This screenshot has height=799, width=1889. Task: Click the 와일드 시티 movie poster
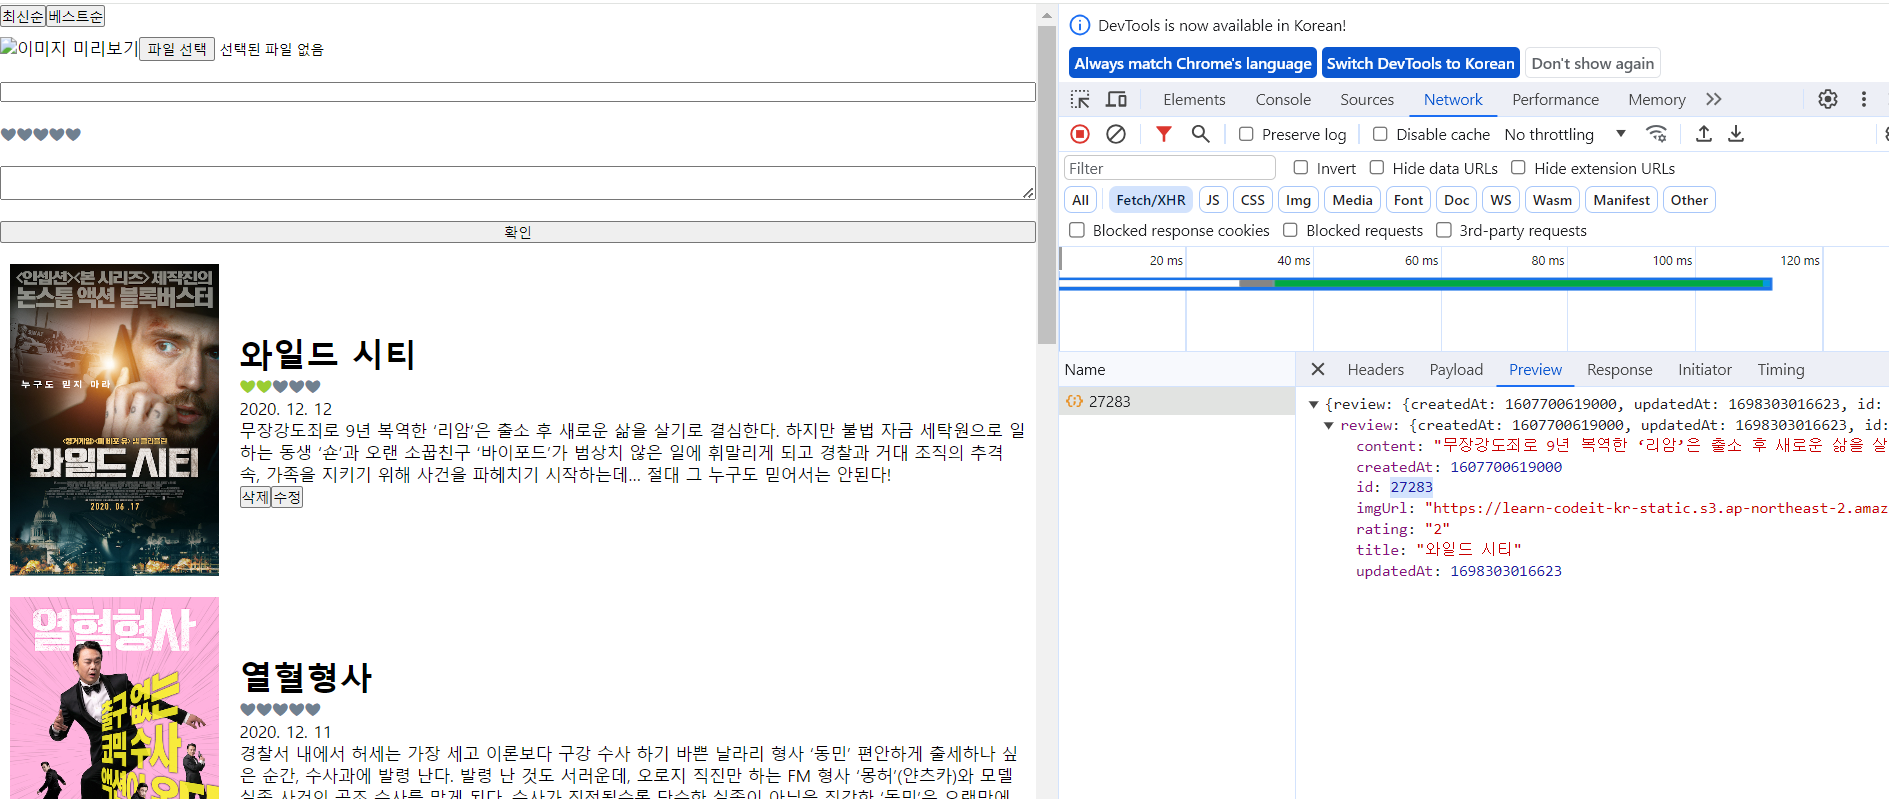(x=114, y=420)
